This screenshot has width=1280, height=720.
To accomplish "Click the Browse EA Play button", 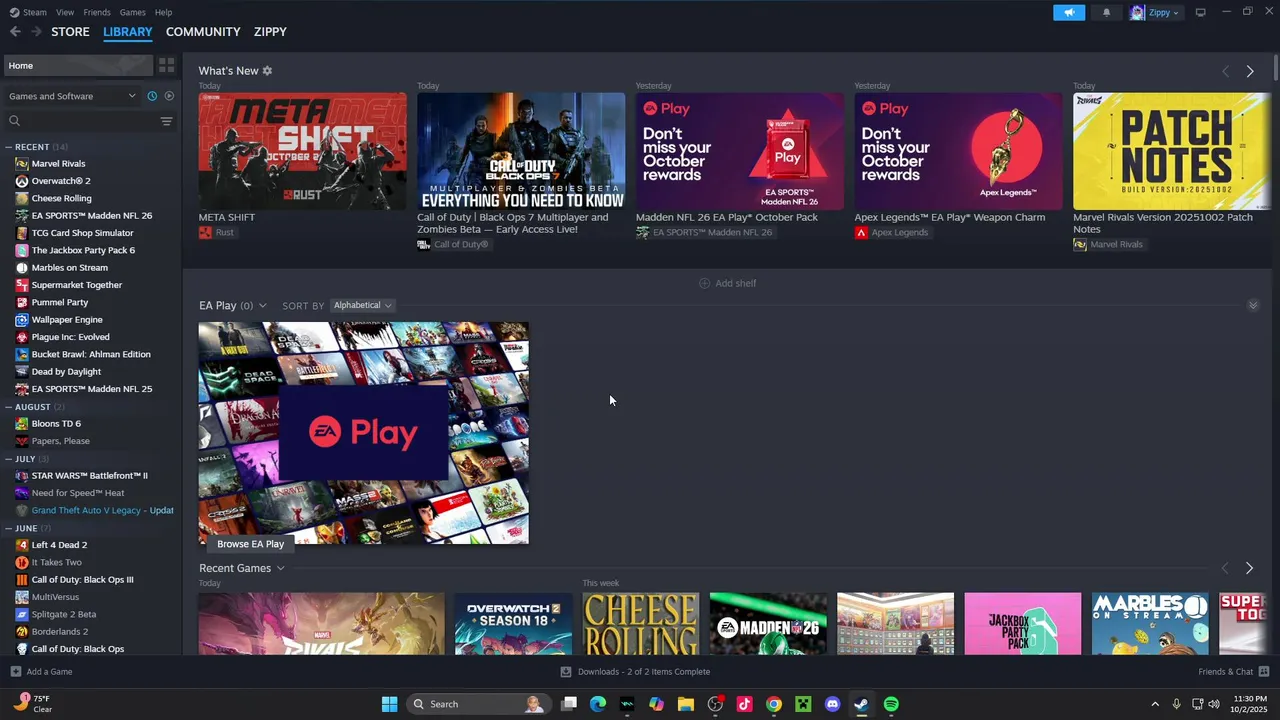I will [250, 544].
